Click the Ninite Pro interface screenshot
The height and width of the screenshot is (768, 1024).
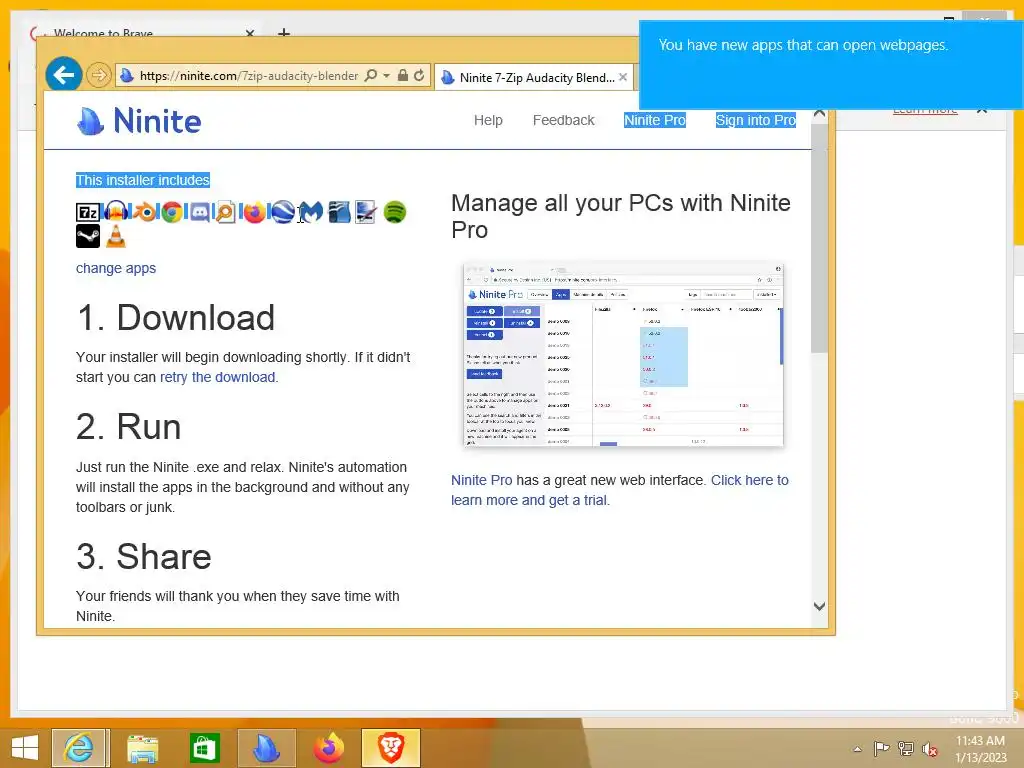623,355
